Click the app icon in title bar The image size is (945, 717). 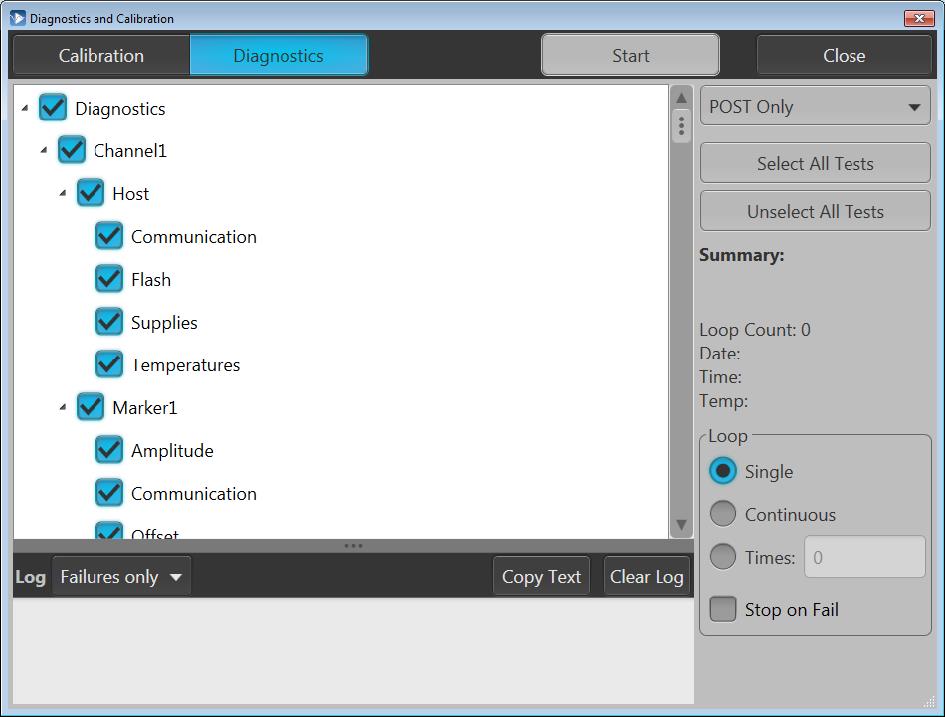pyautogui.click(x=17, y=18)
